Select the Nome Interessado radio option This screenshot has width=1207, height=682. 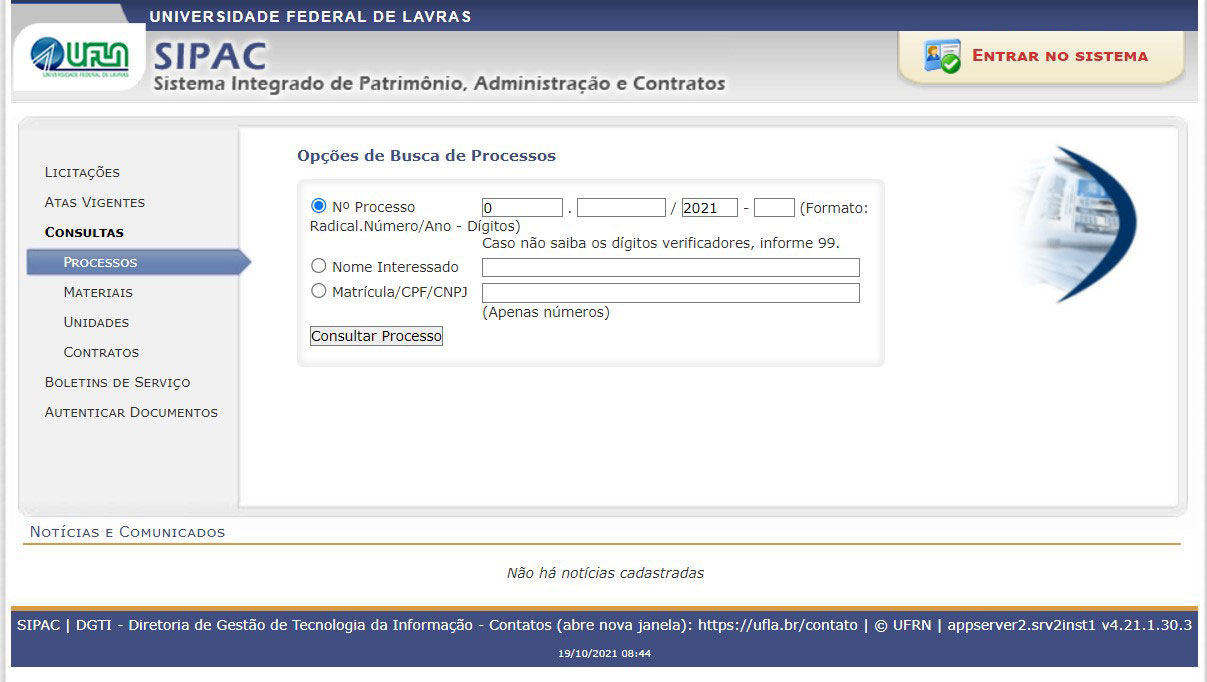coord(319,266)
